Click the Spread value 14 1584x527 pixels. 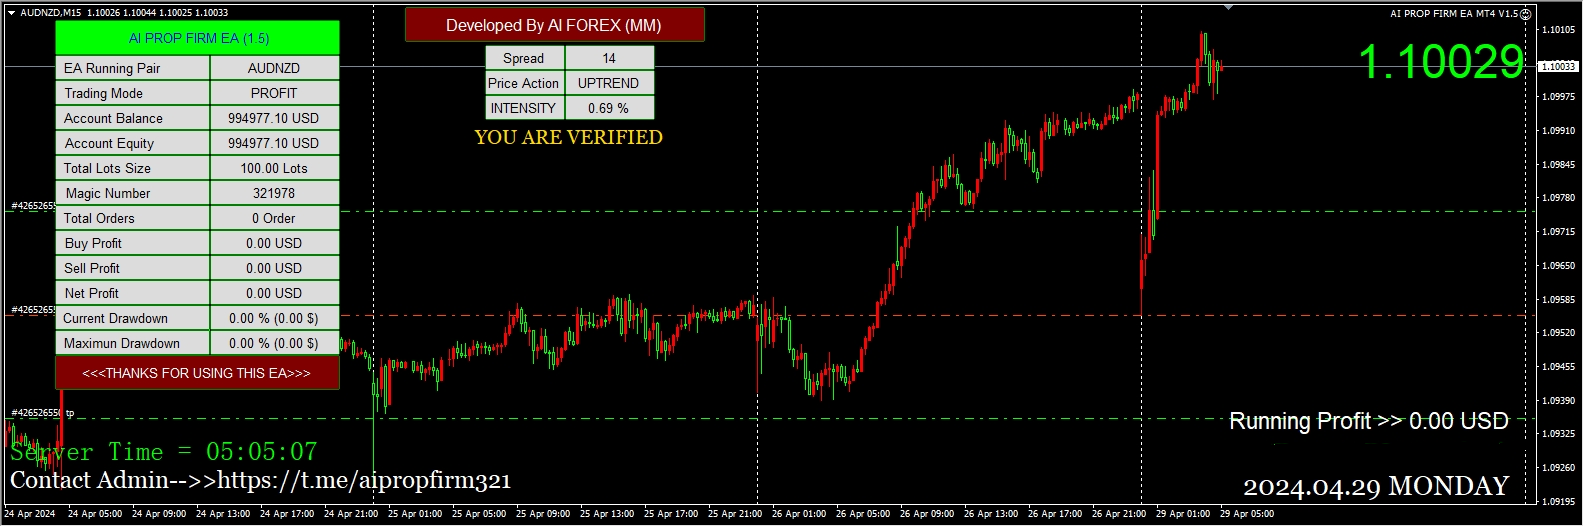click(x=609, y=58)
